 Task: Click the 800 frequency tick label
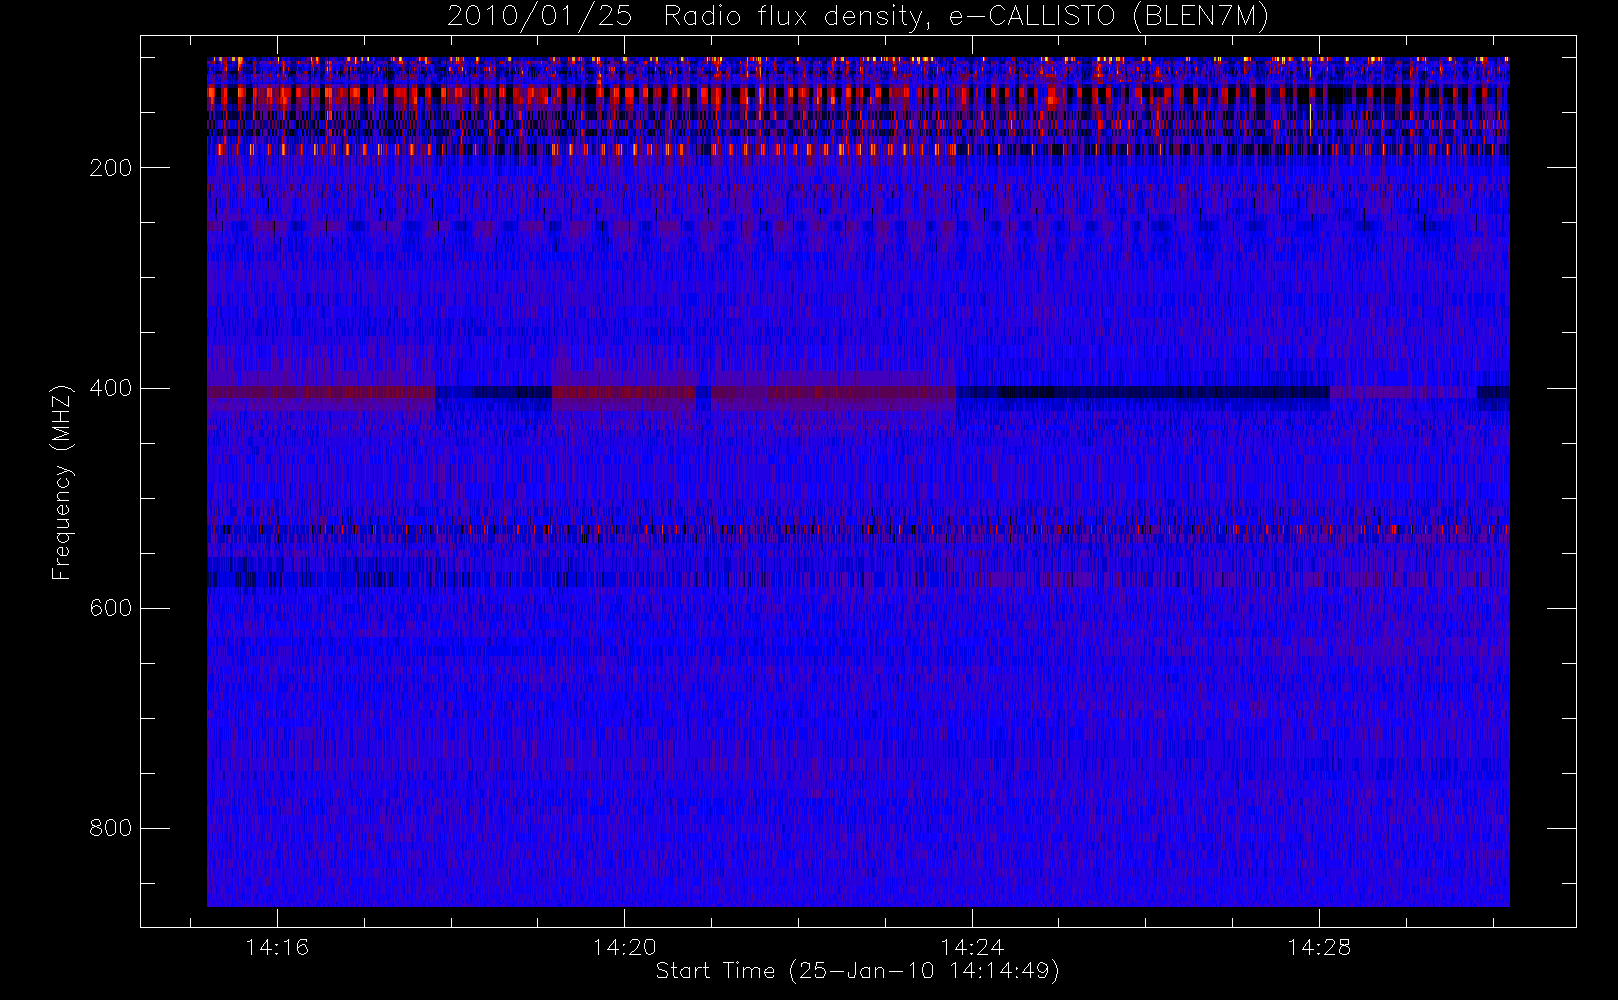[x=111, y=828]
